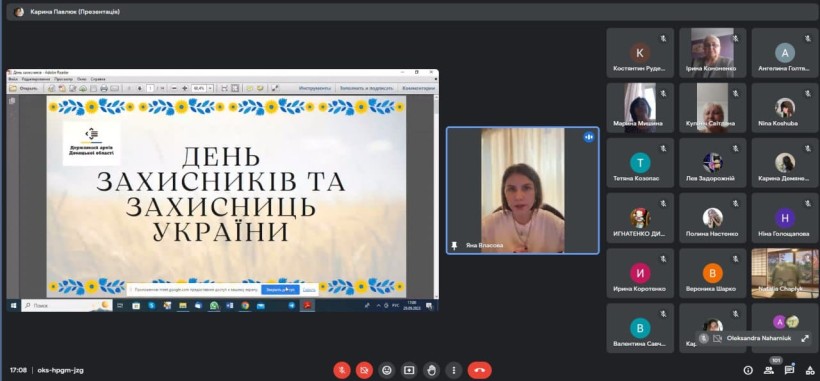This screenshot has width=820, height=381.
Task: Open Adobe Reader Файл menu
Action: pos(13,79)
